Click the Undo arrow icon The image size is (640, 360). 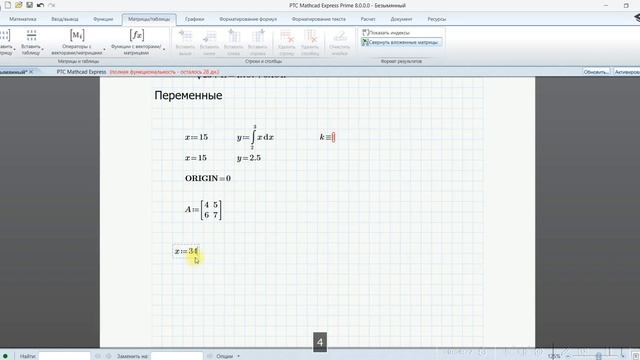pyautogui.click(x=40, y=5)
